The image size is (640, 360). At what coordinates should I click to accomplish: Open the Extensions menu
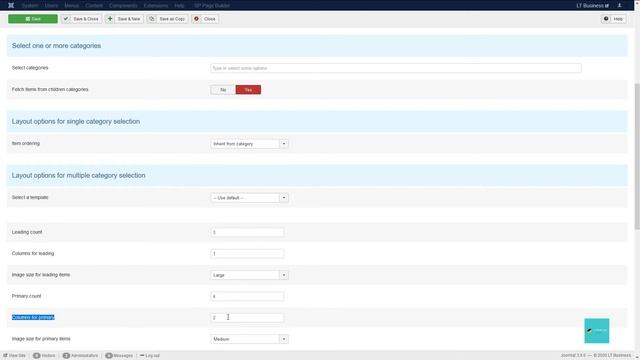[x=156, y=6]
